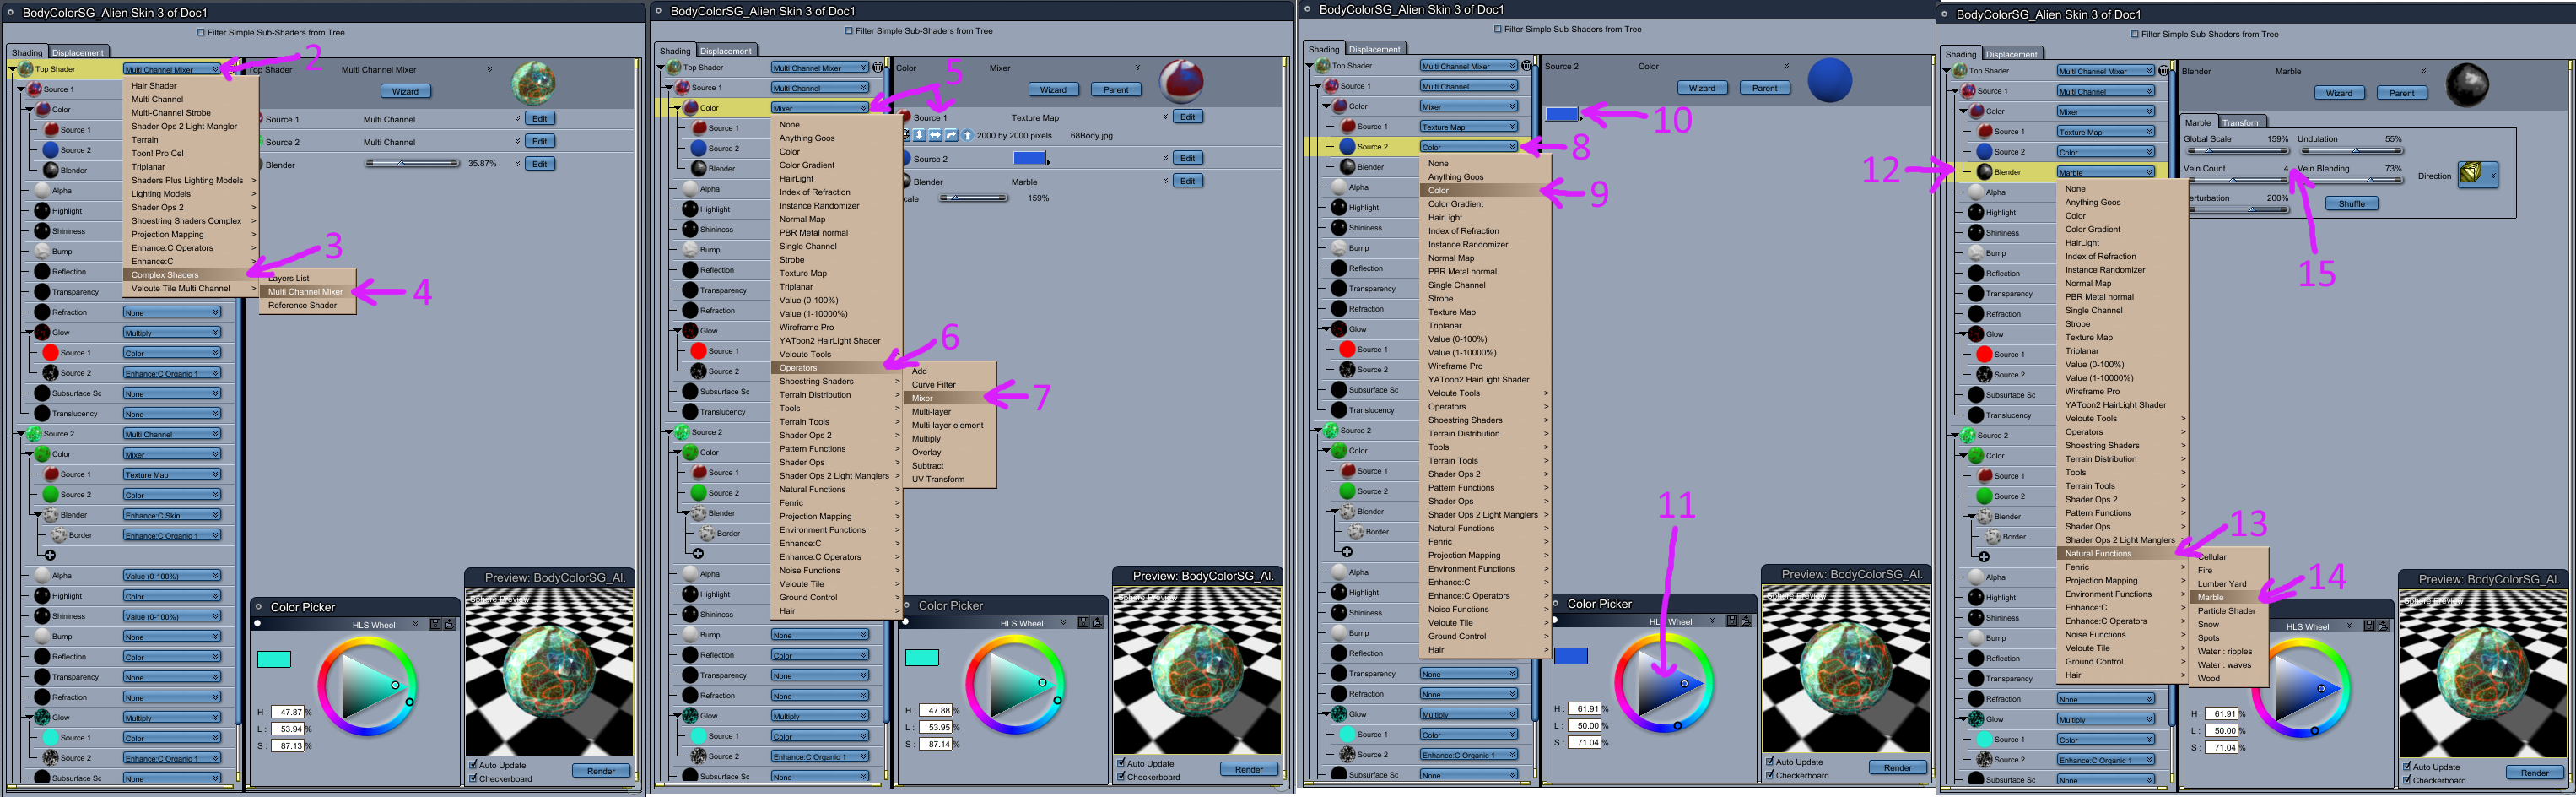Open "Enhance:C Skin" dropdown in Top Shader view
Viewport: 2576px width, 797px height.
(172, 515)
